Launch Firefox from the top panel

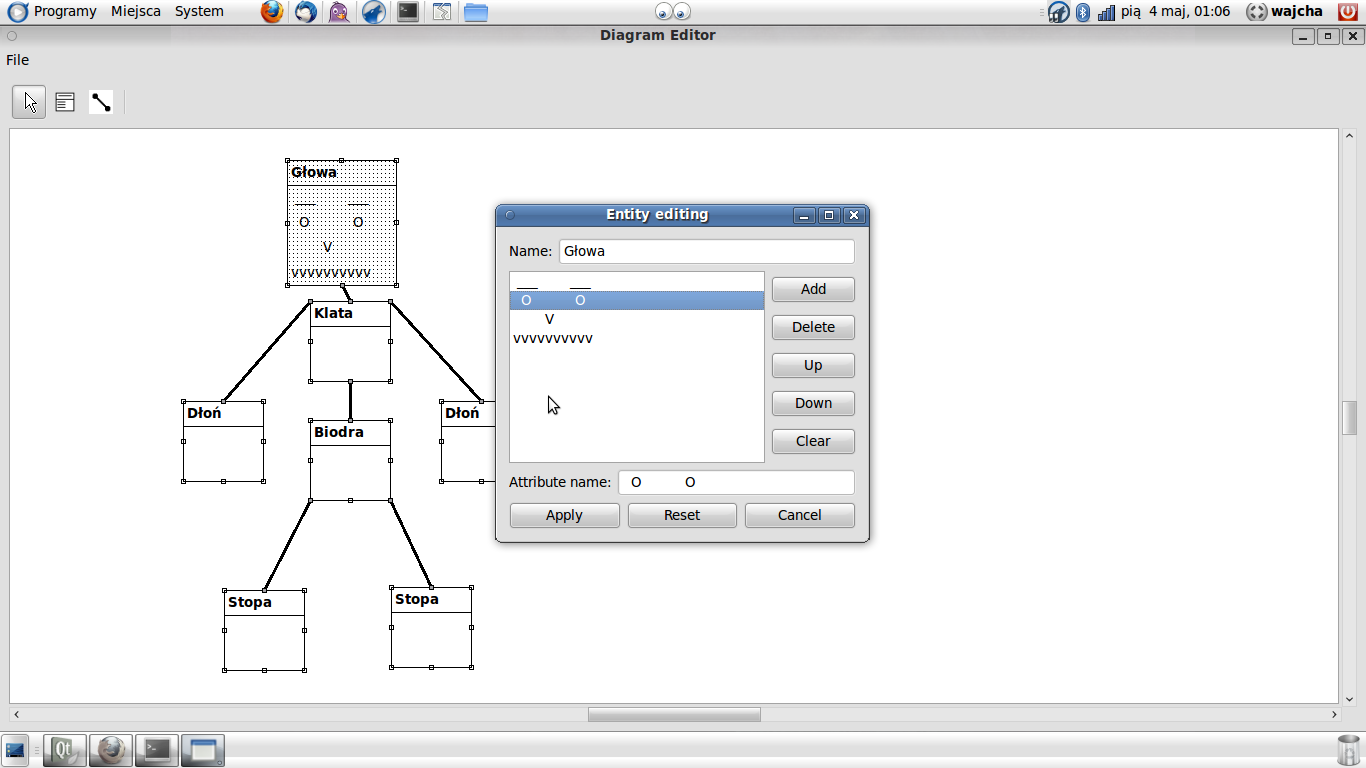(x=272, y=12)
